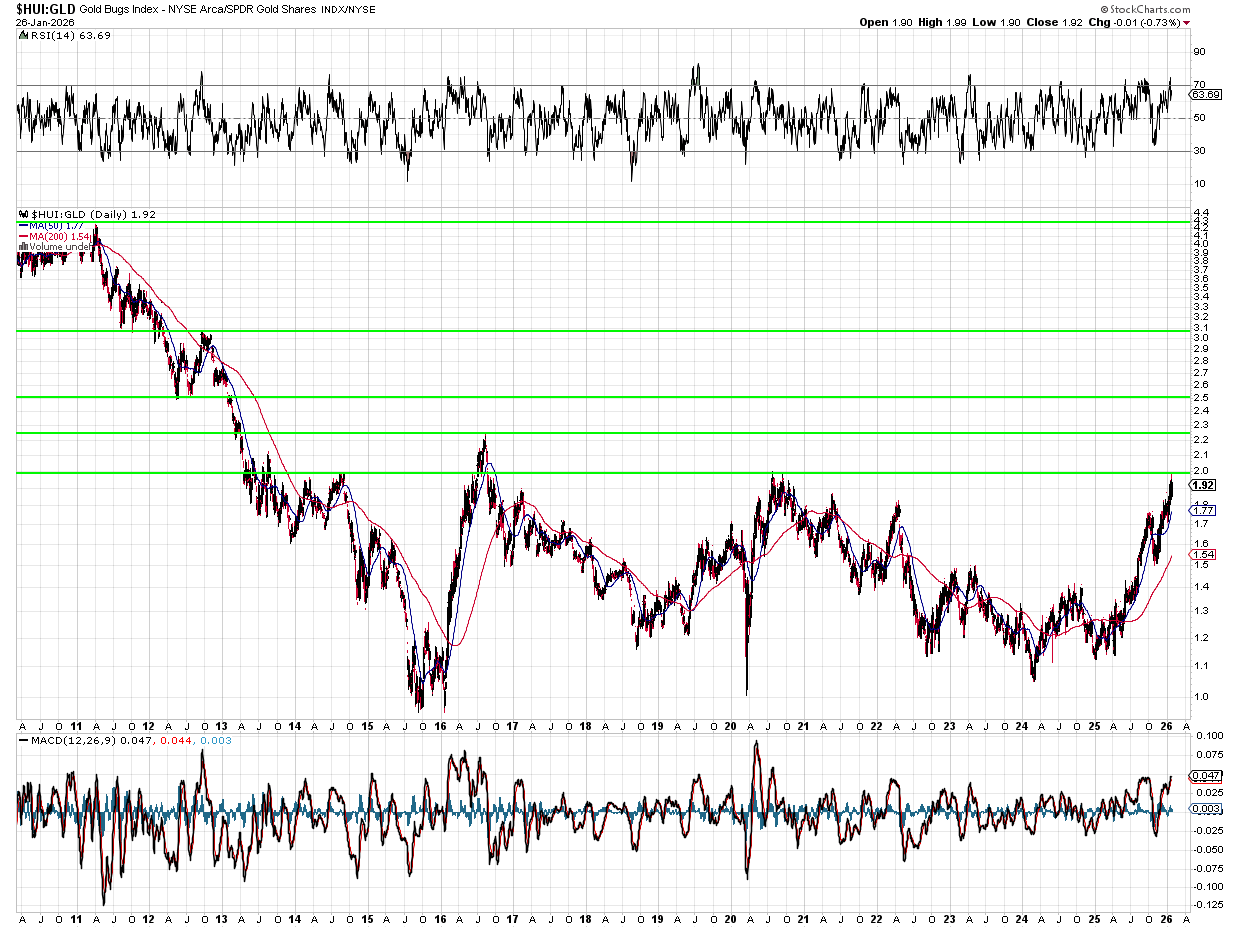
Task: Click the red down arrow after Chg
Action: coord(1186,22)
